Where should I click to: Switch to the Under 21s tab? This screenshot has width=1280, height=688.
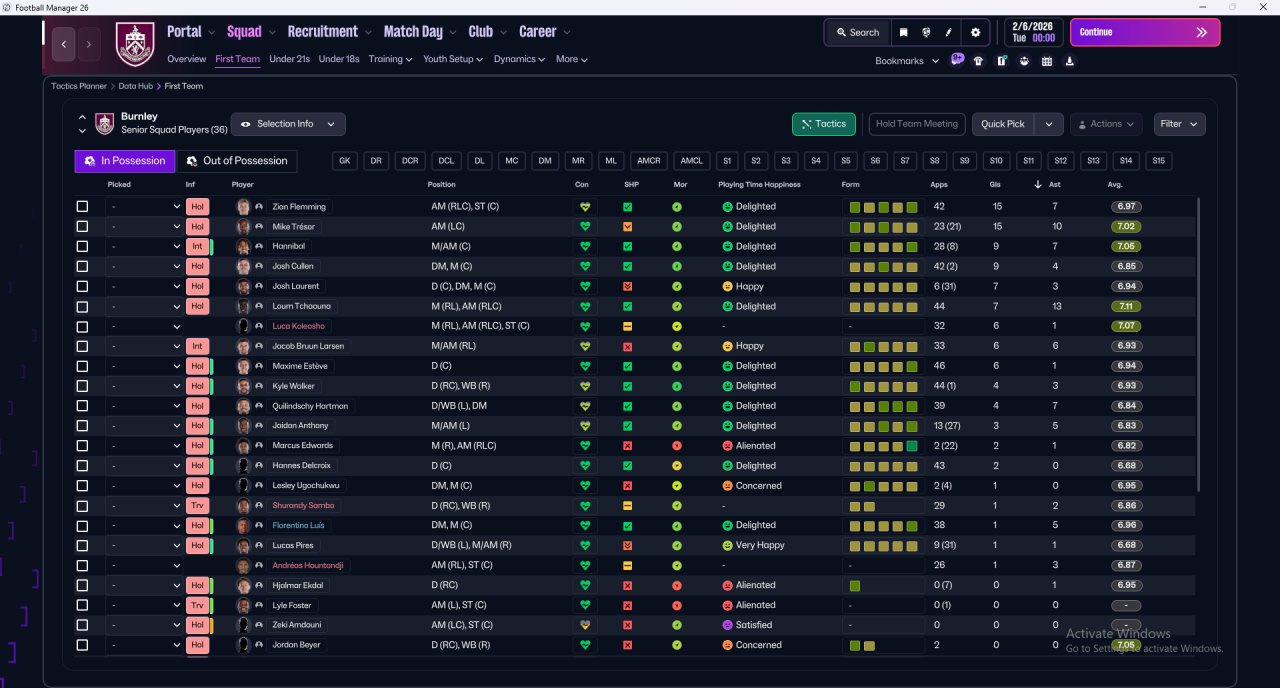pyautogui.click(x=289, y=59)
